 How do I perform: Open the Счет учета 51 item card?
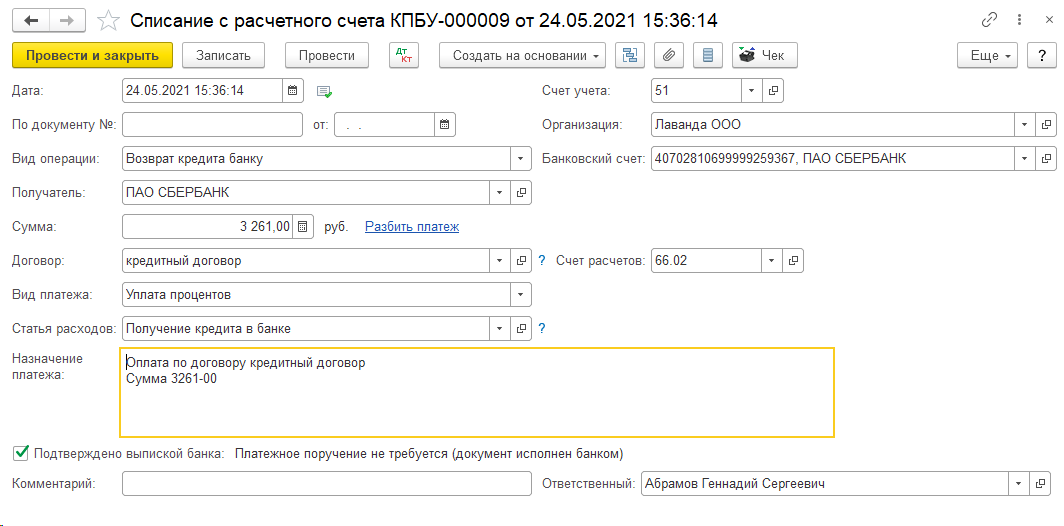click(x=774, y=90)
